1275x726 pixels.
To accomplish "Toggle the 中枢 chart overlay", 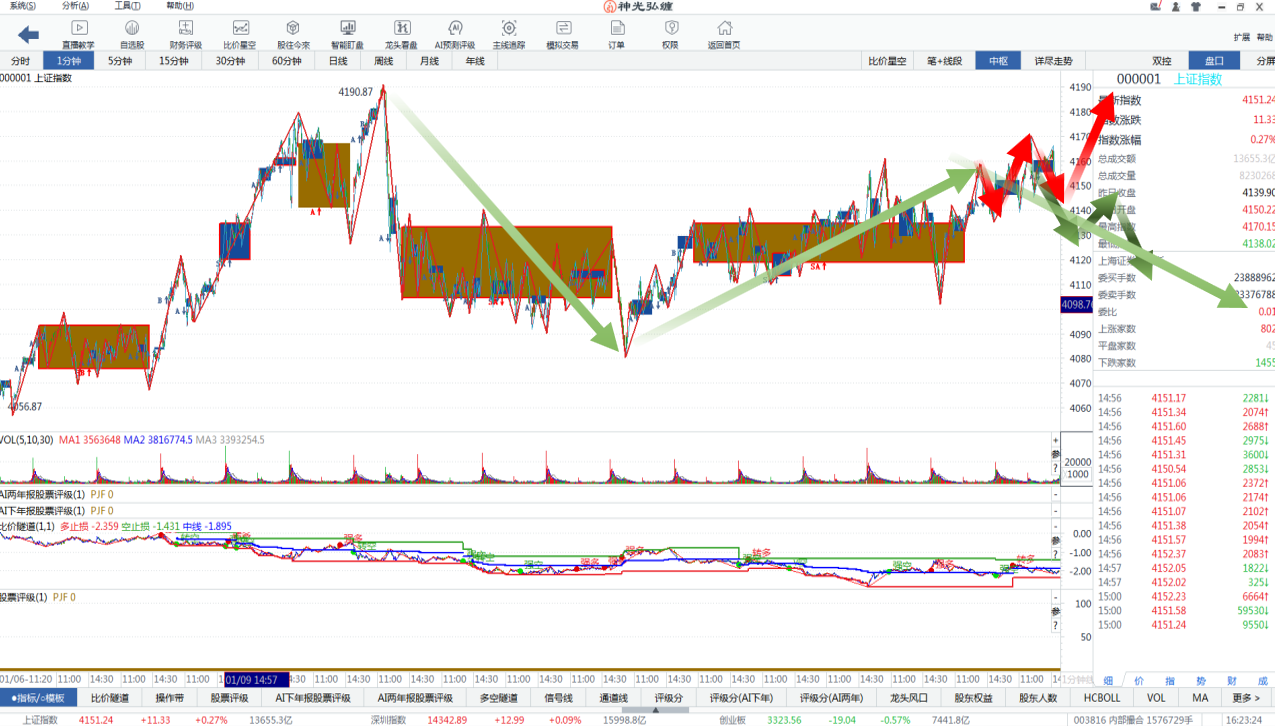I will tap(998, 61).
